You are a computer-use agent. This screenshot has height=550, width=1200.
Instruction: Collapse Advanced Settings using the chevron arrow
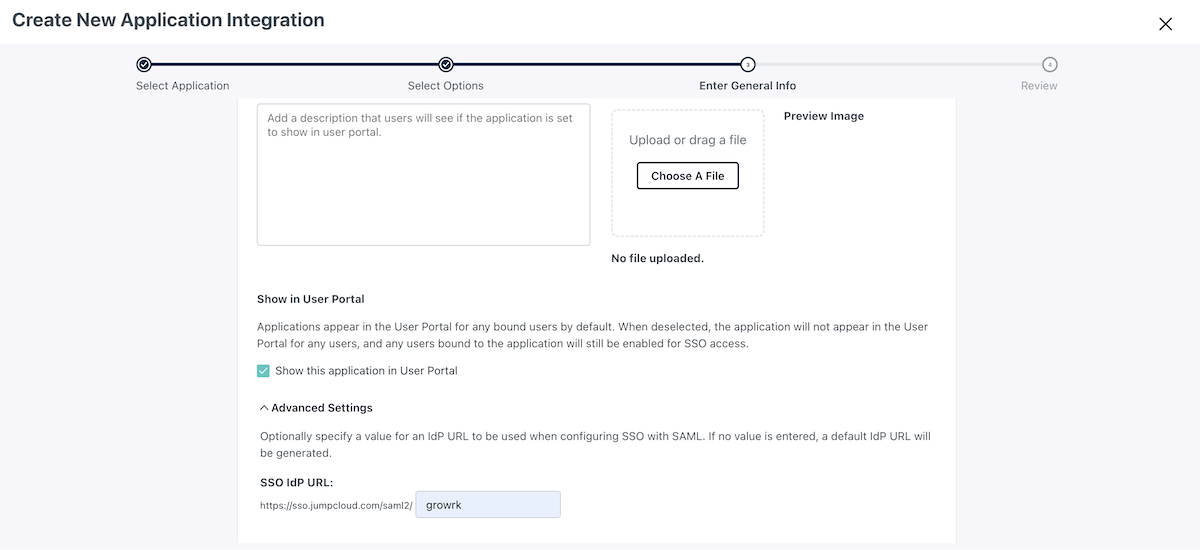point(264,408)
